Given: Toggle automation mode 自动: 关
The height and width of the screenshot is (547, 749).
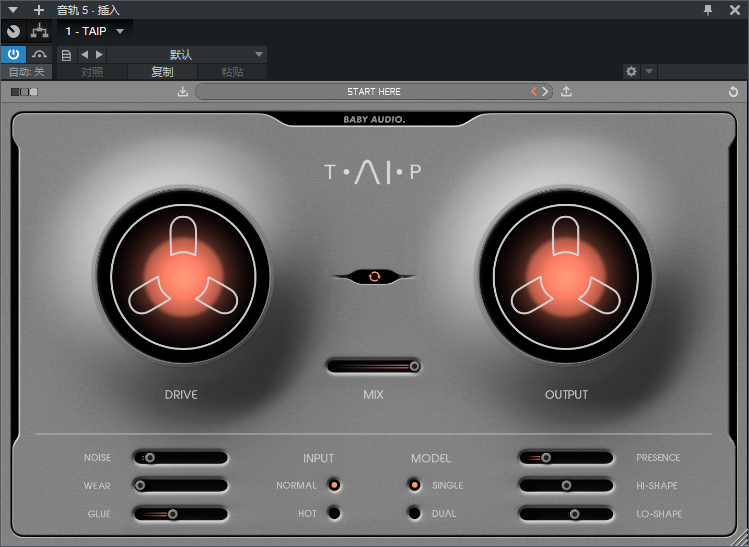Looking at the screenshot, I should click(x=27, y=72).
